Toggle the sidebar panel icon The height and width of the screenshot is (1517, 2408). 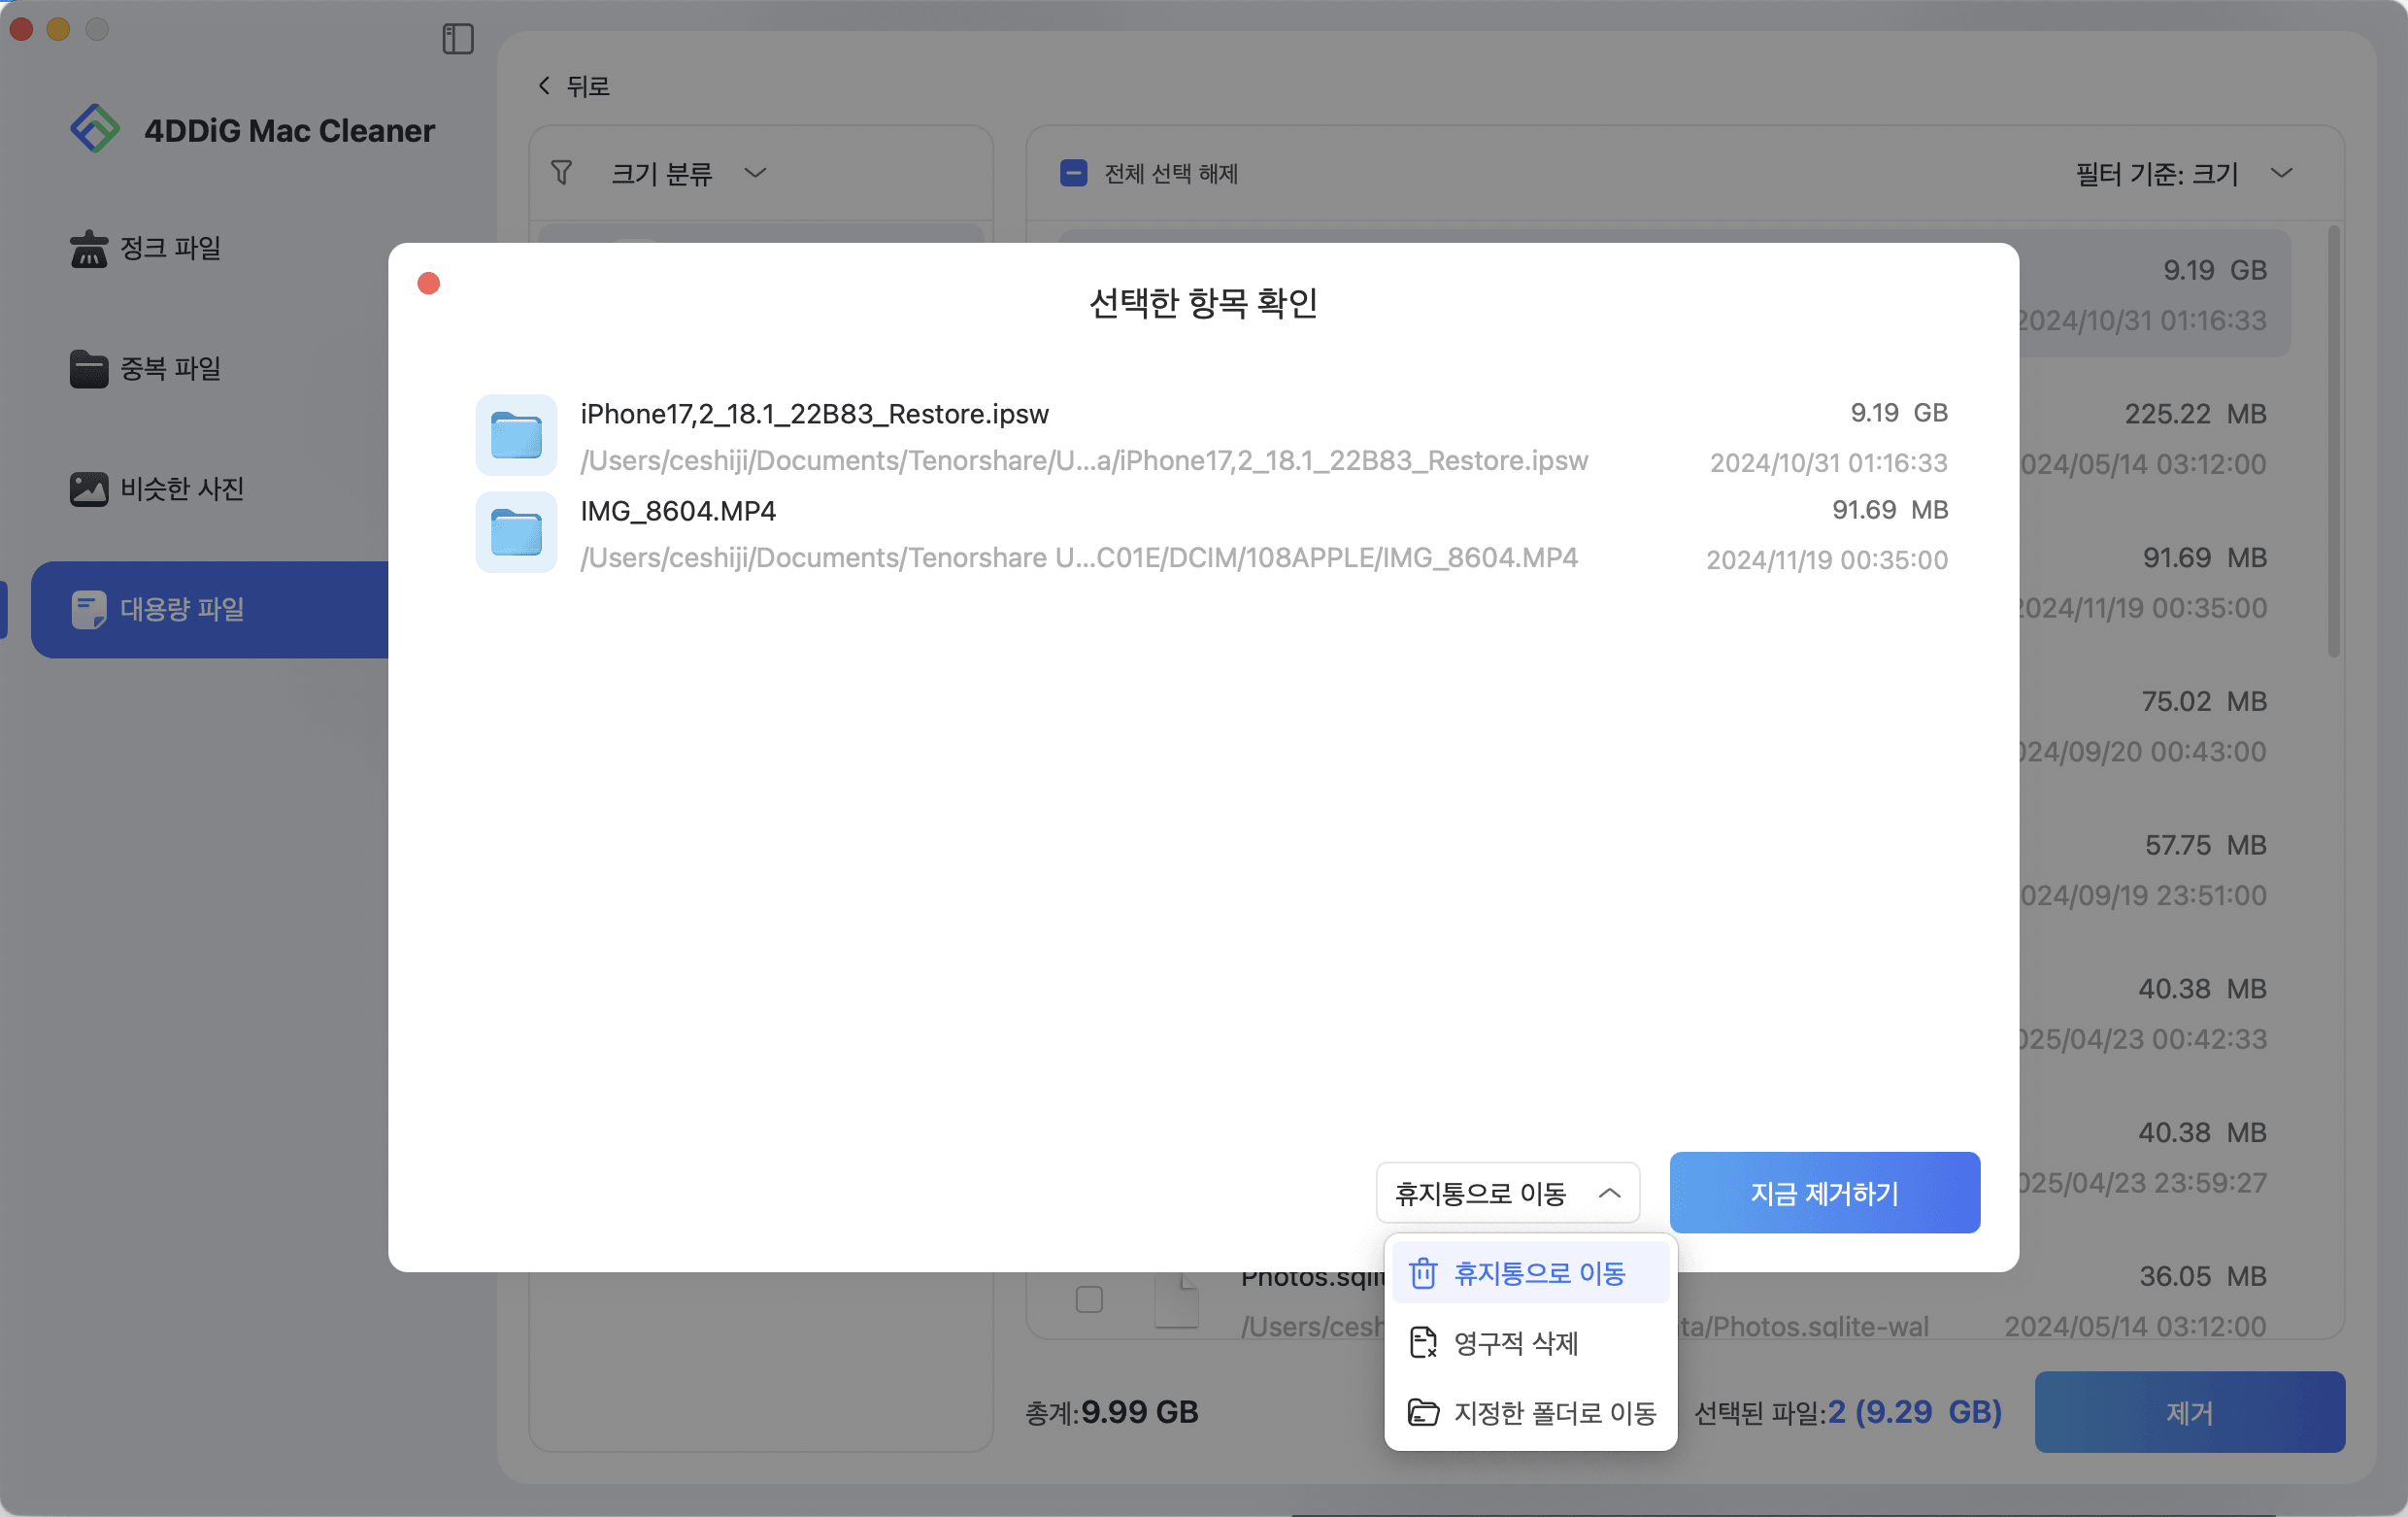[x=458, y=39]
